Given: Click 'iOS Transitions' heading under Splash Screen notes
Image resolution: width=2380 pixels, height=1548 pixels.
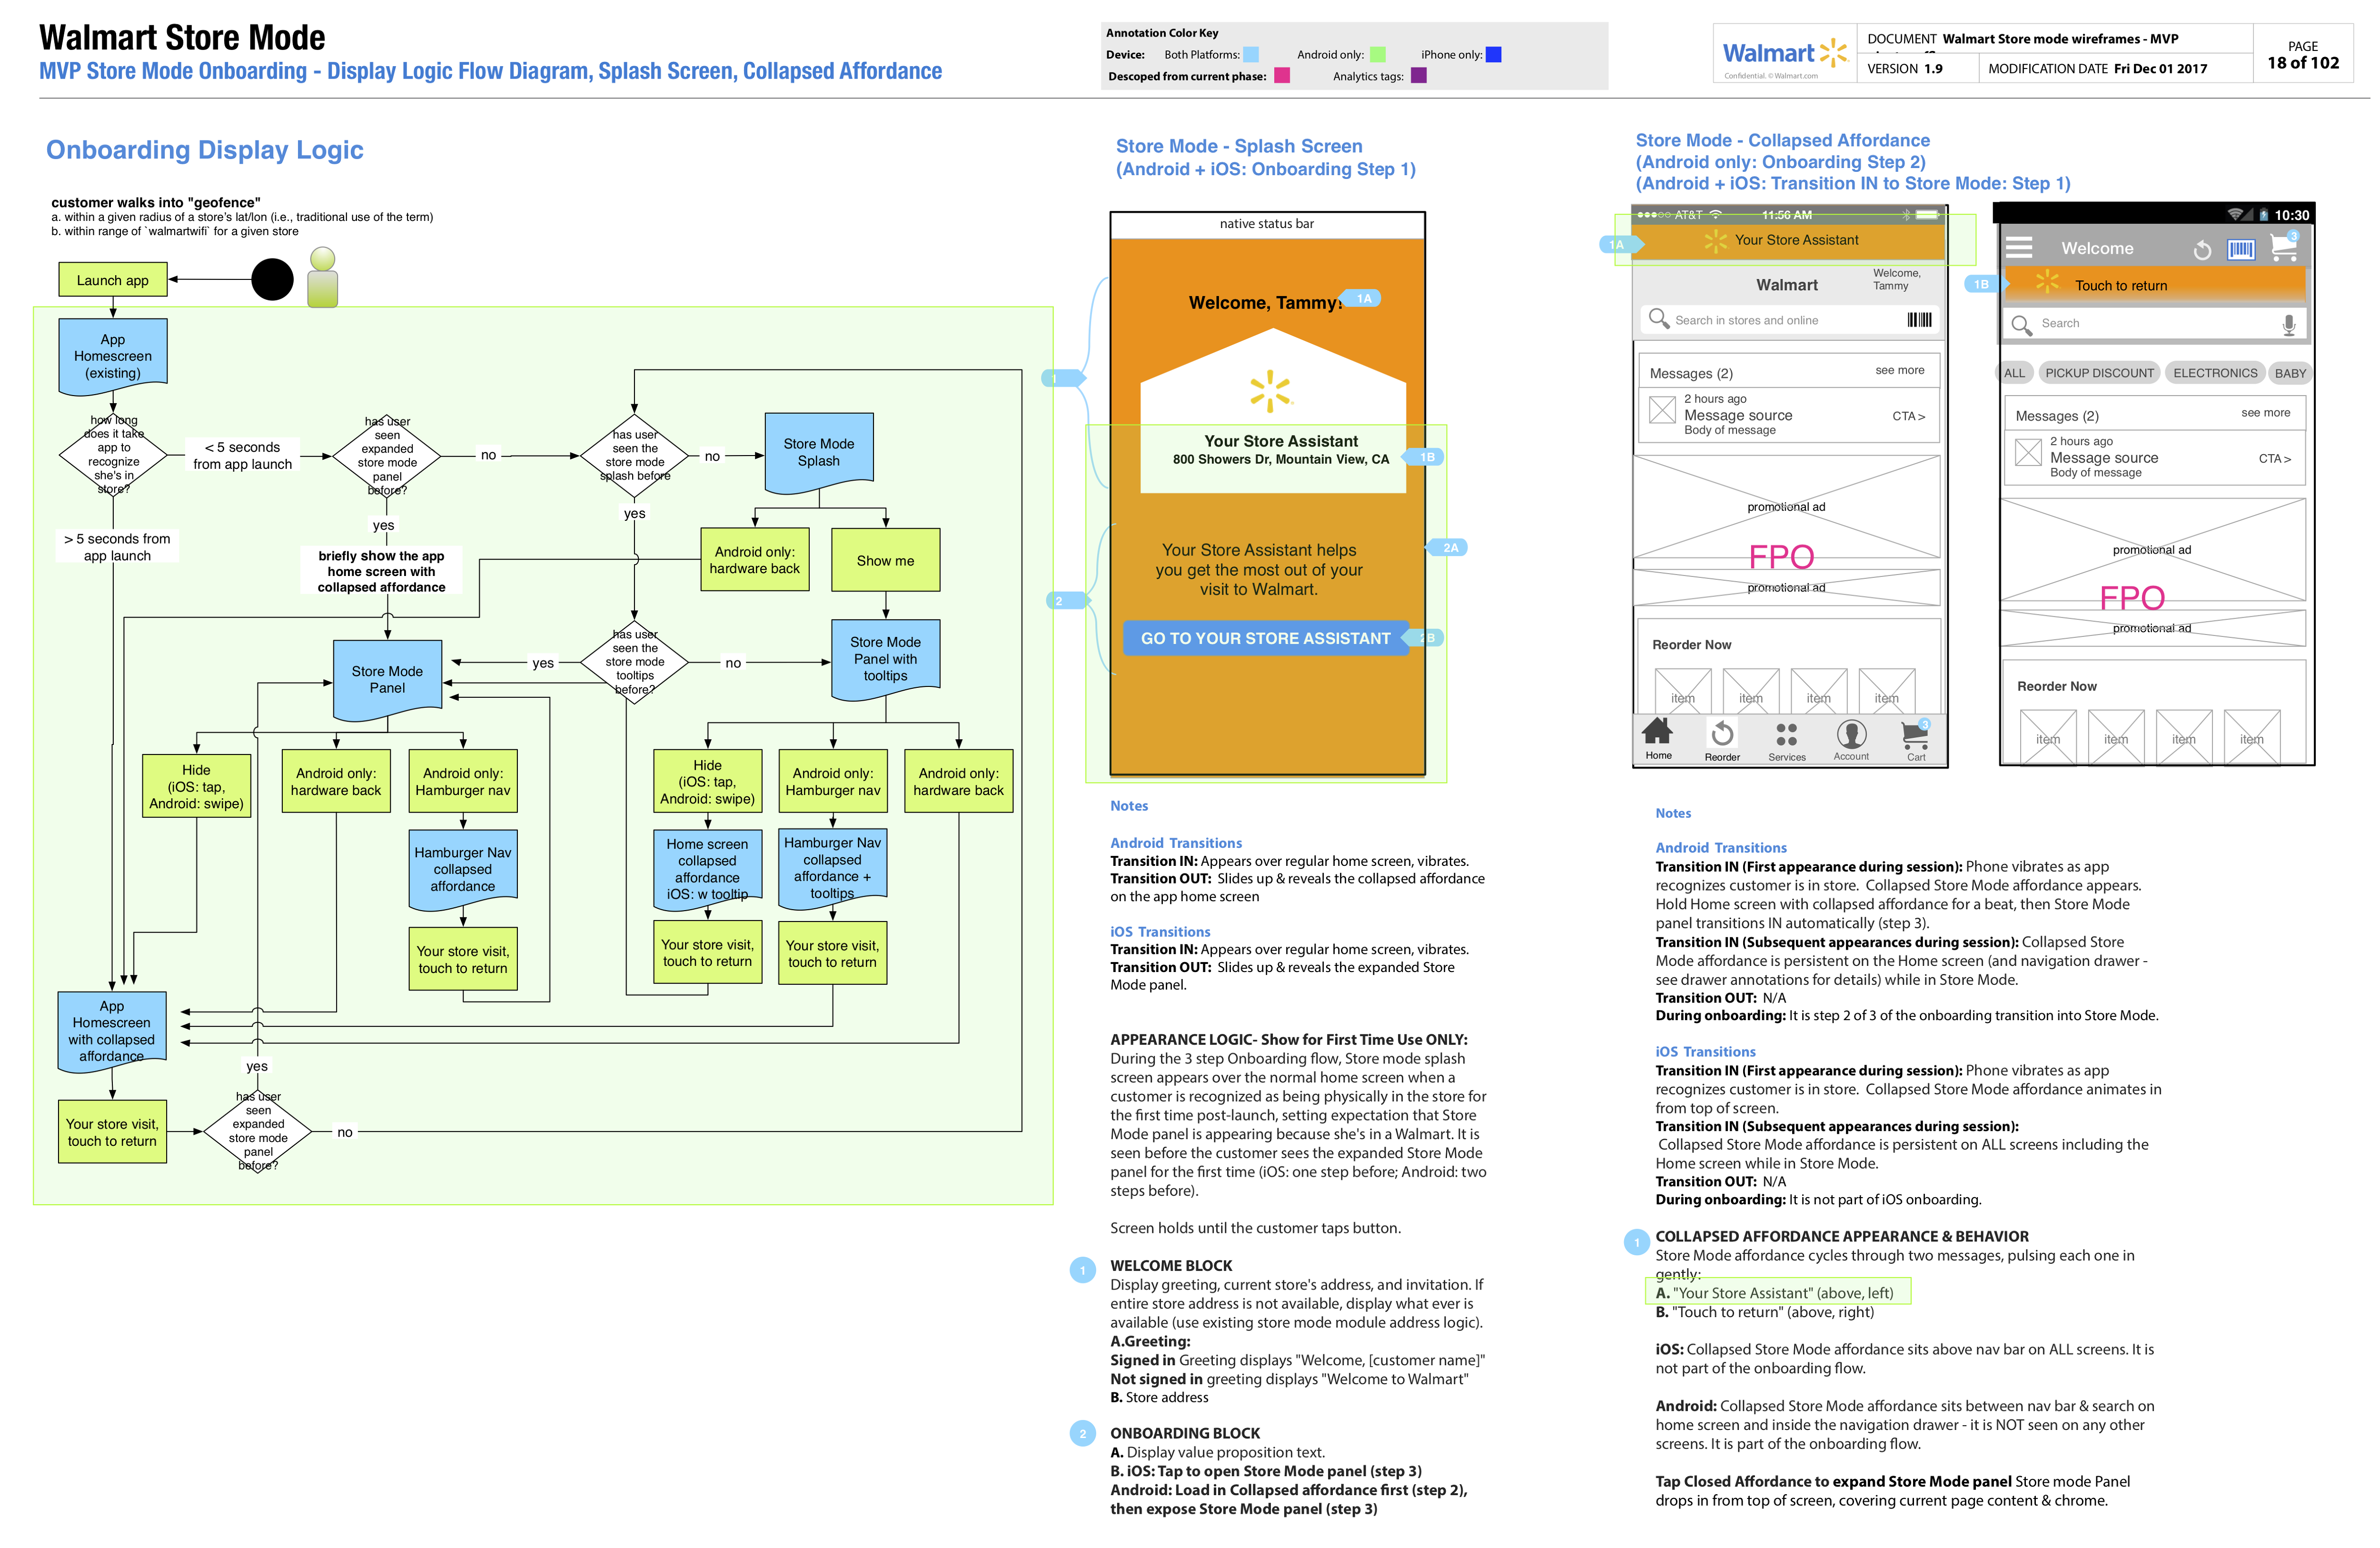Looking at the screenshot, I should click(x=1160, y=931).
